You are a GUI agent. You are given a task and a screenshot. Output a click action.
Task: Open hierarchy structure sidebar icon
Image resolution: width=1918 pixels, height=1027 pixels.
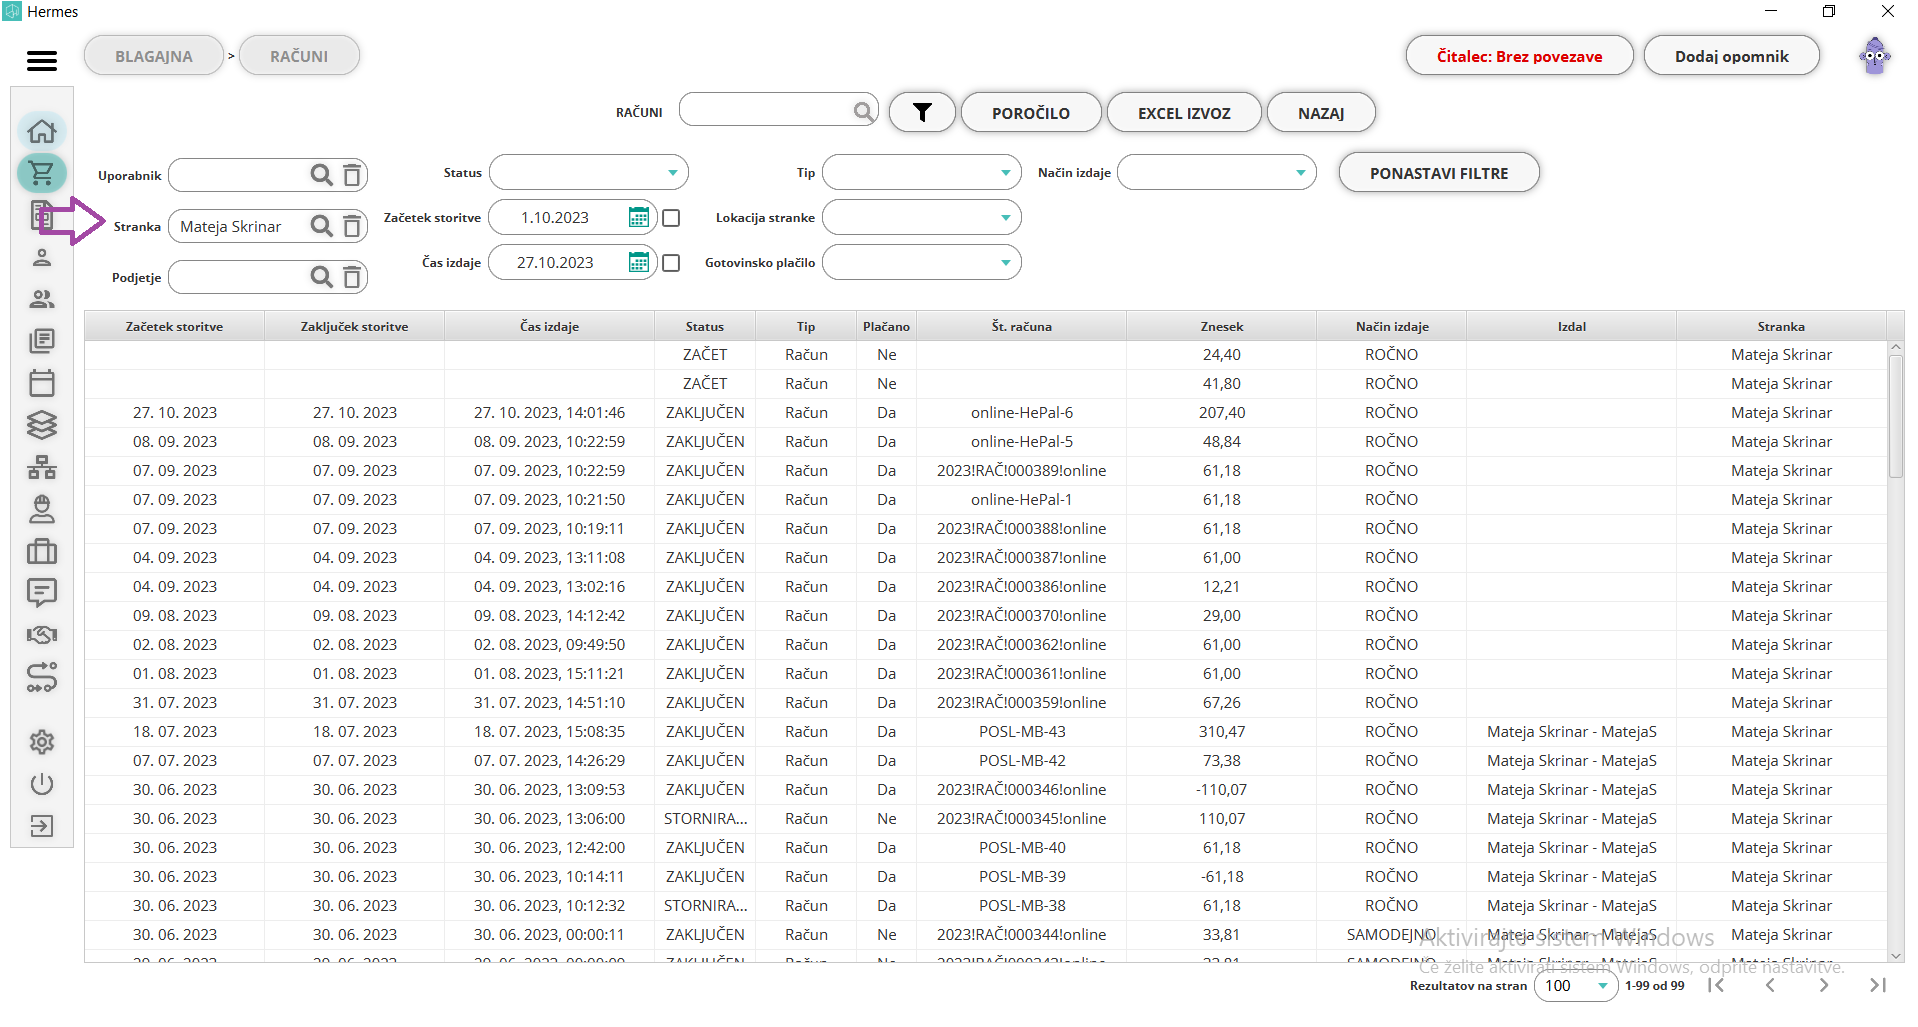tap(42, 467)
